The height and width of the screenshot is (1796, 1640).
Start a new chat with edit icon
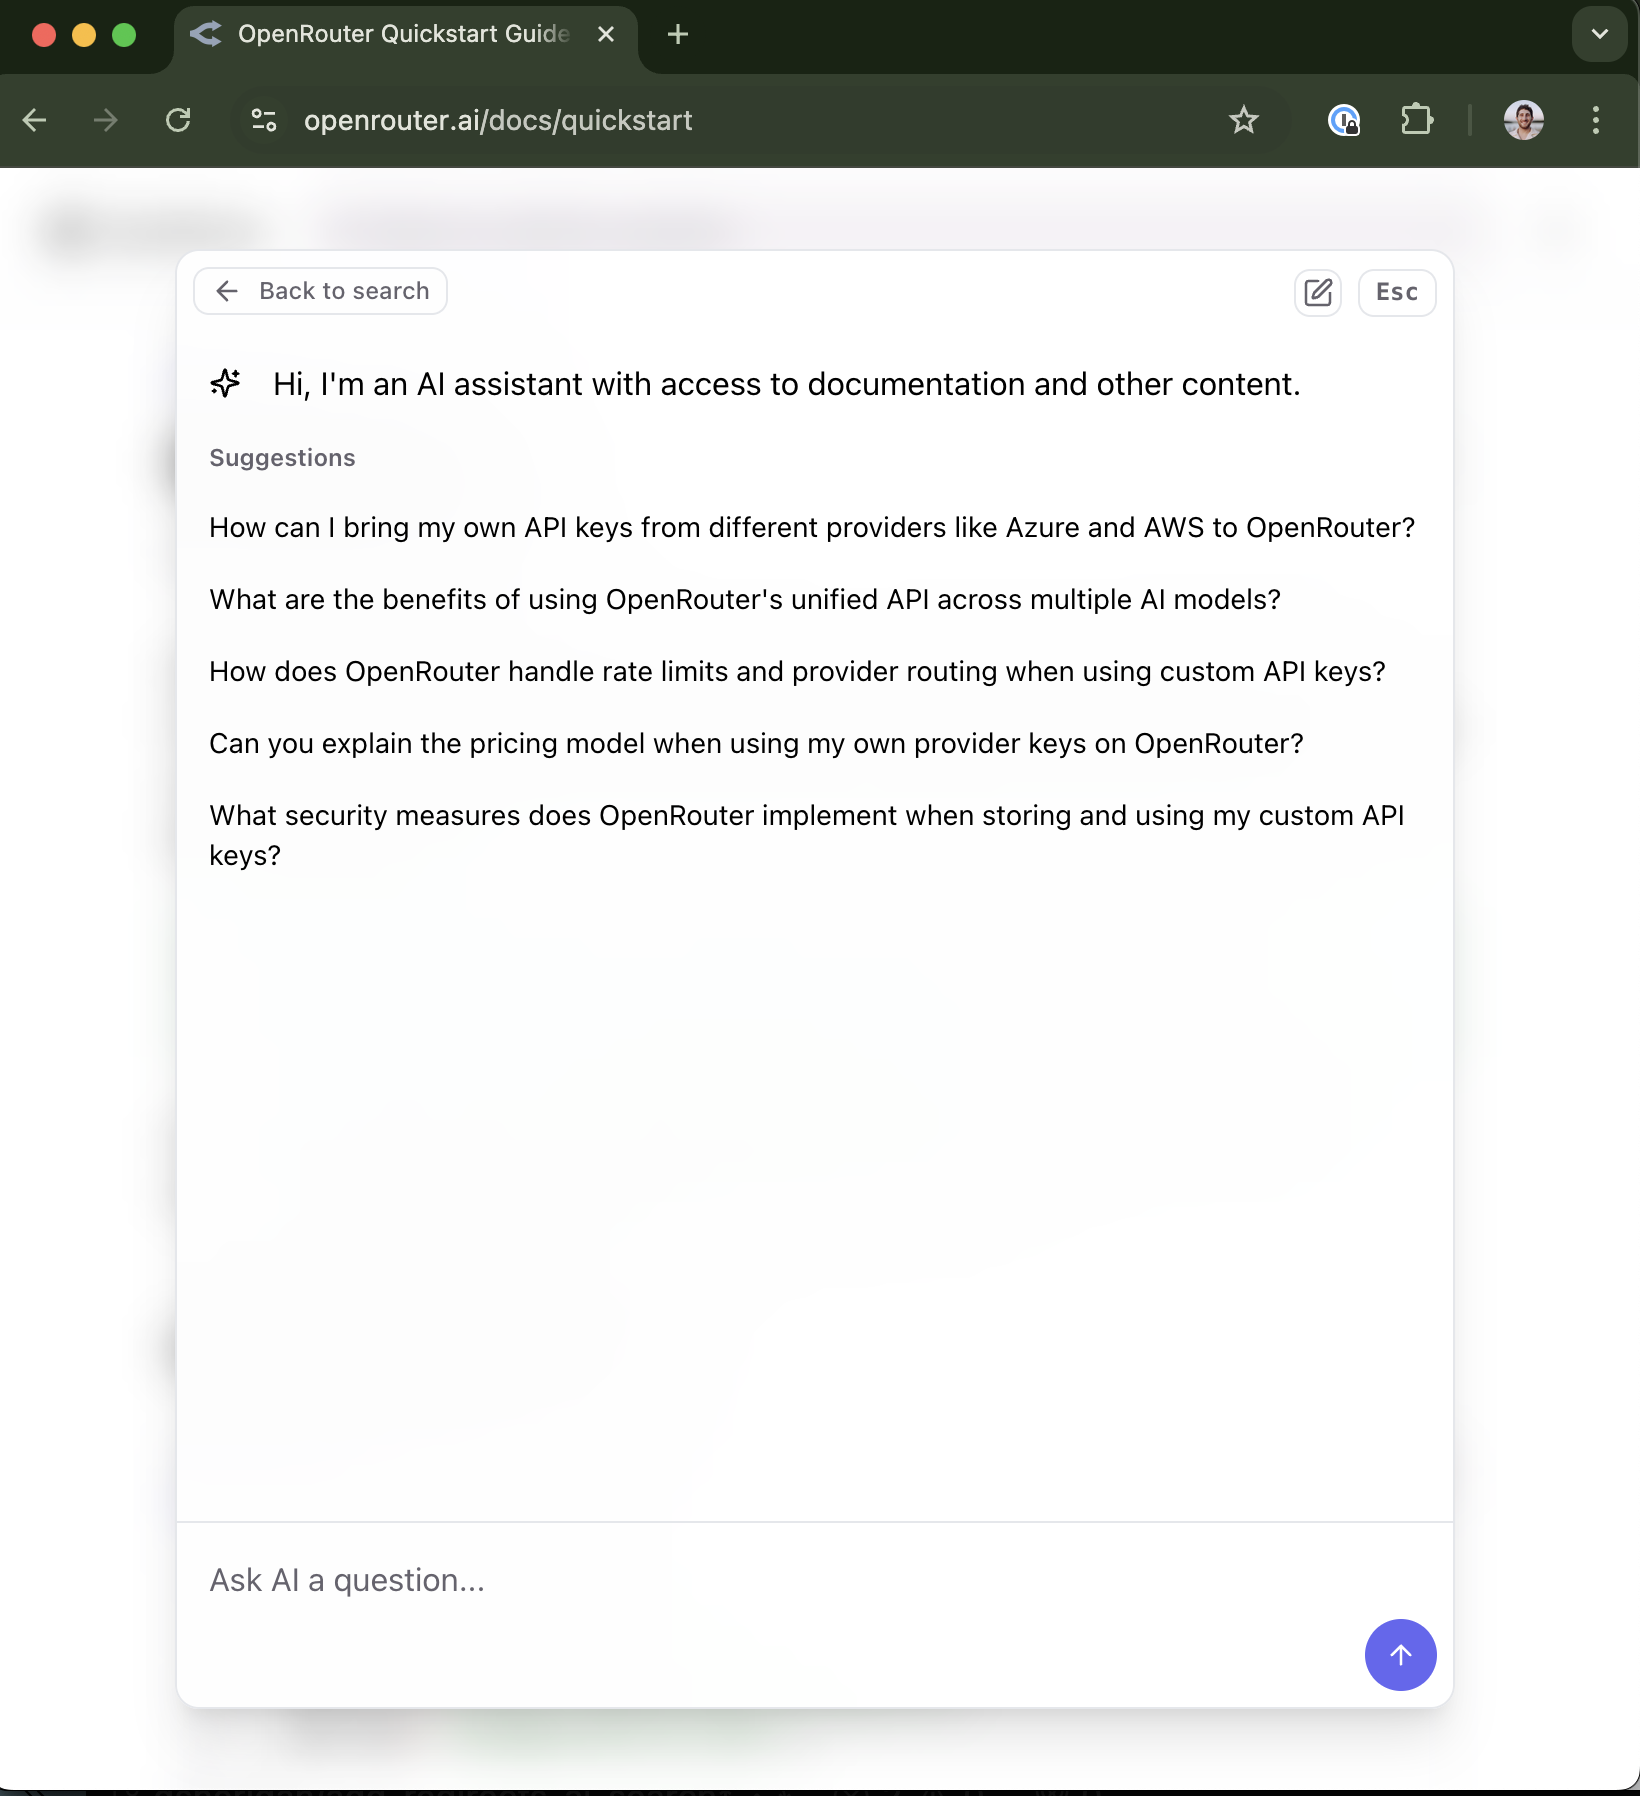click(x=1318, y=292)
